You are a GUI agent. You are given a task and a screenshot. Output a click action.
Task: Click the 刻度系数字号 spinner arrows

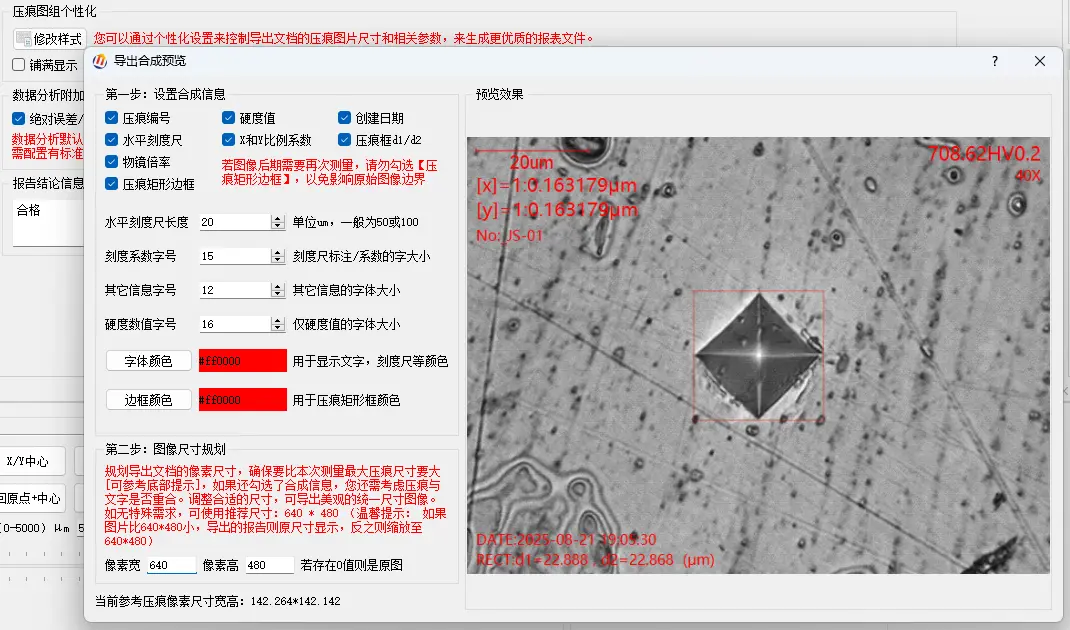pyautogui.click(x=278, y=257)
